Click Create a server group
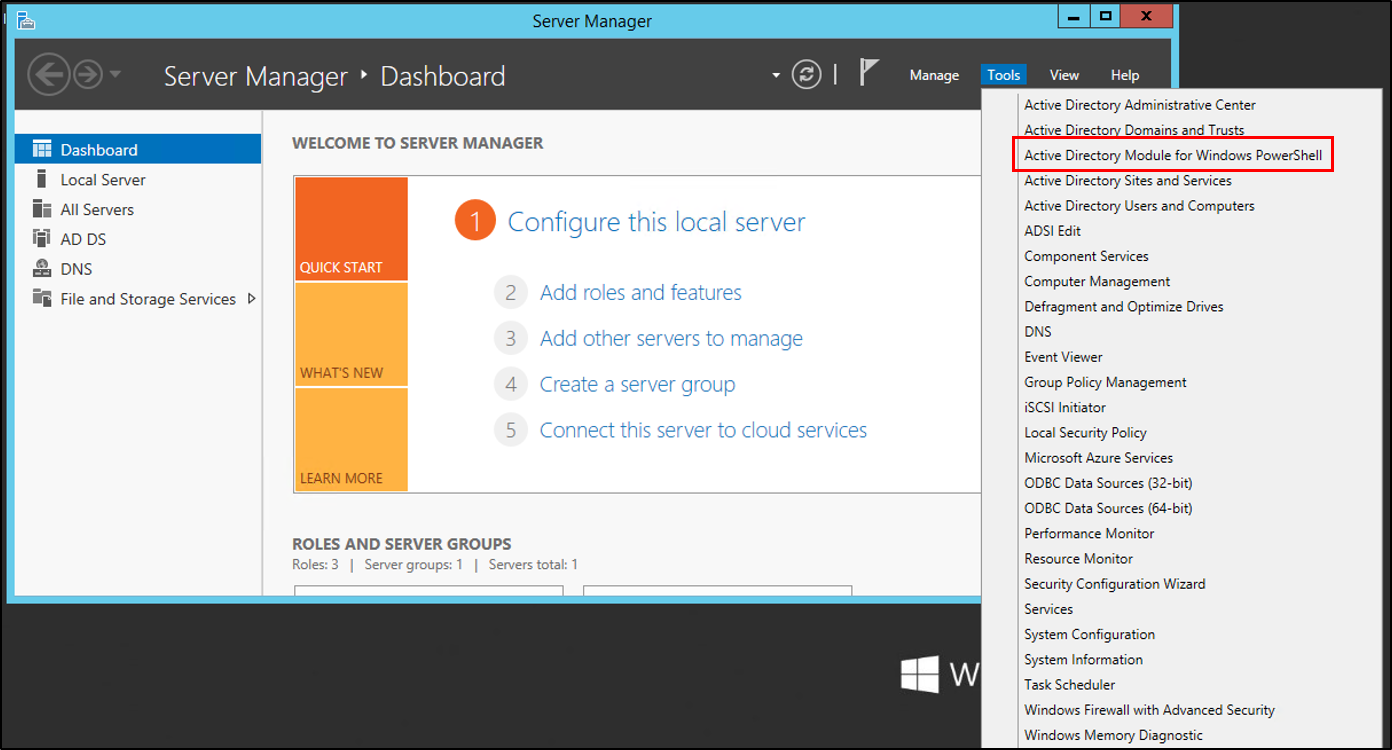Image resolution: width=1392 pixels, height=750 pixels. (637, 384)
